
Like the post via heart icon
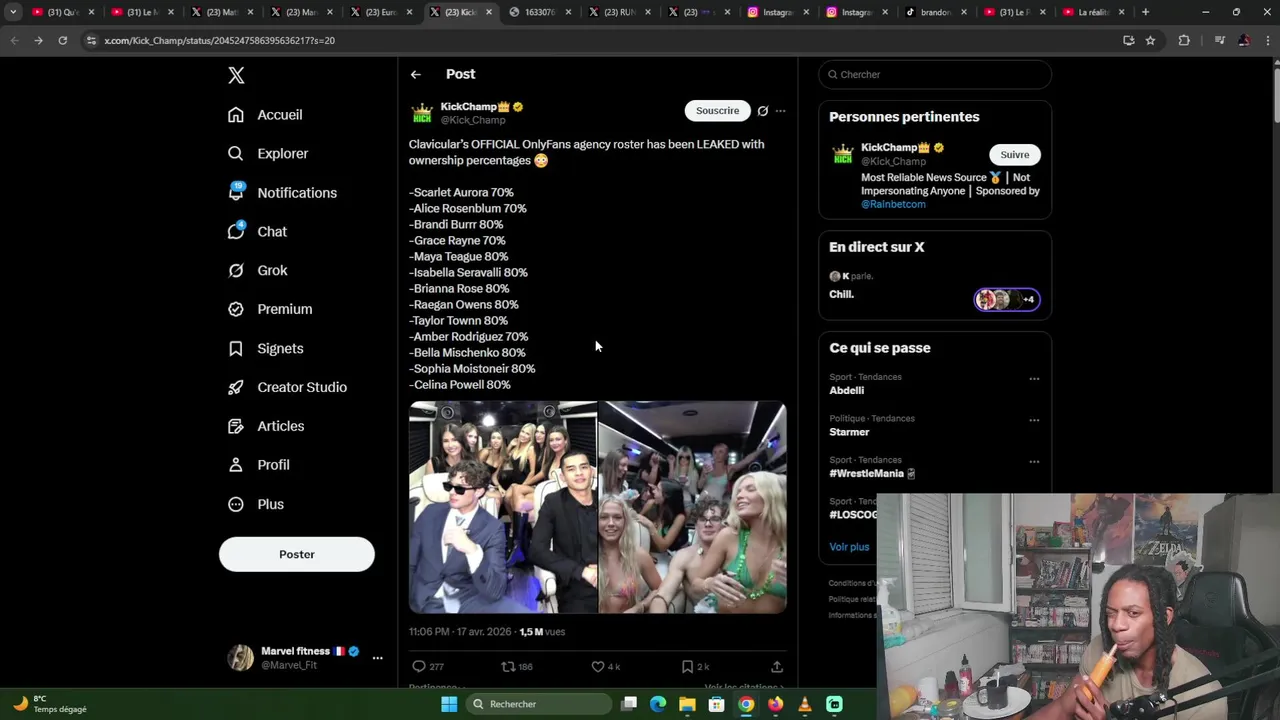(598, 666)
